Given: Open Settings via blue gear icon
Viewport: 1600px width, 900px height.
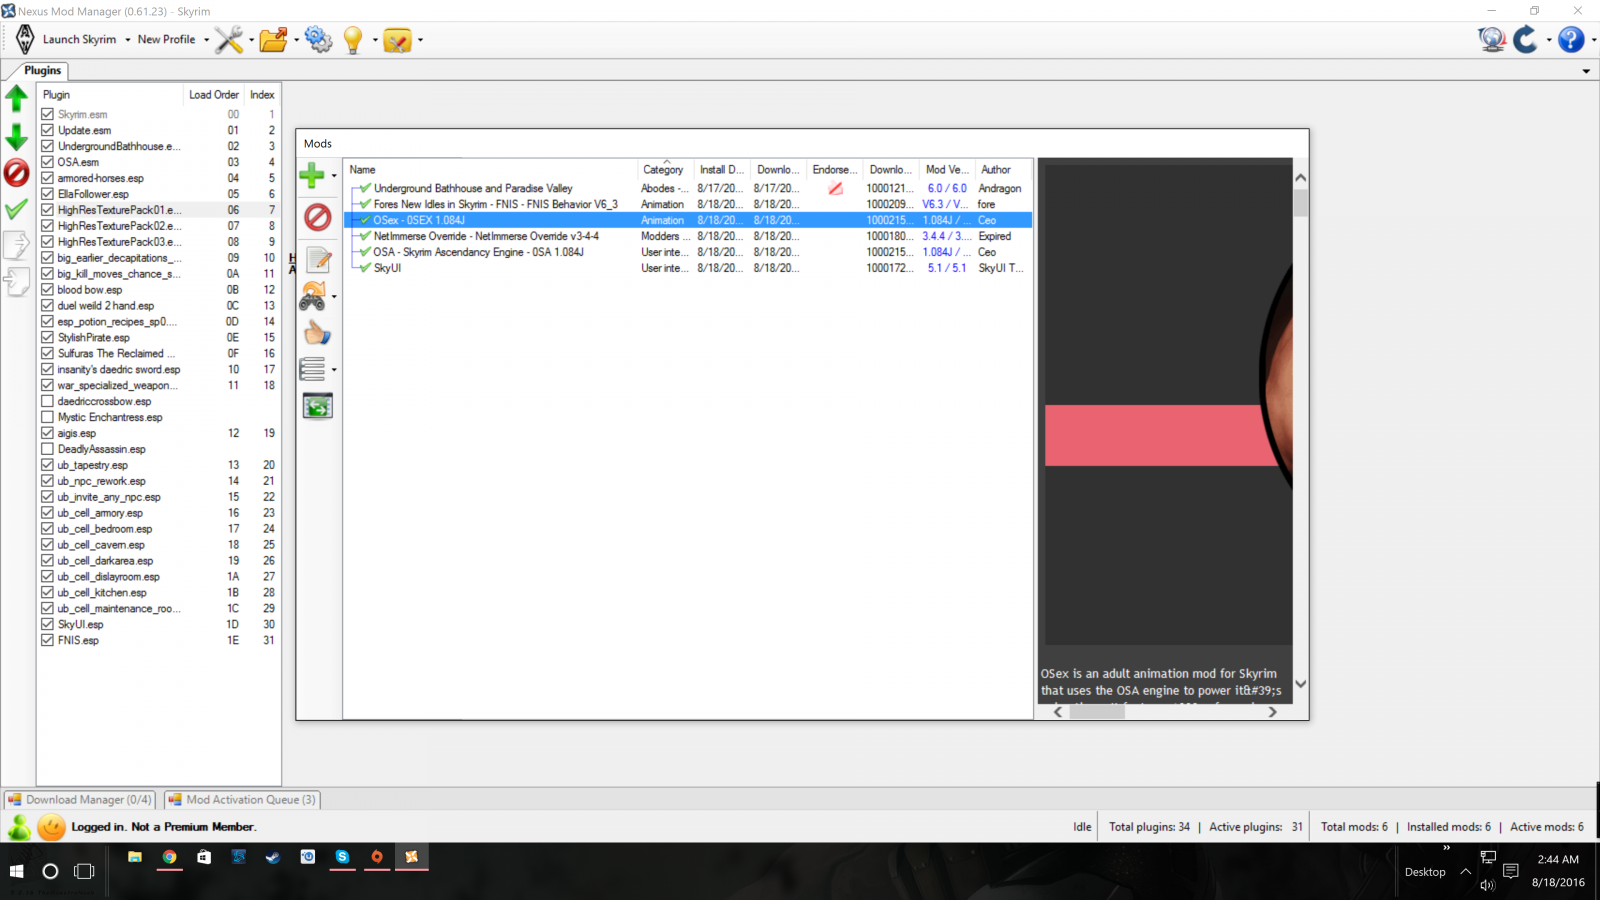Looking at the screenshot, I should point(319,40).
